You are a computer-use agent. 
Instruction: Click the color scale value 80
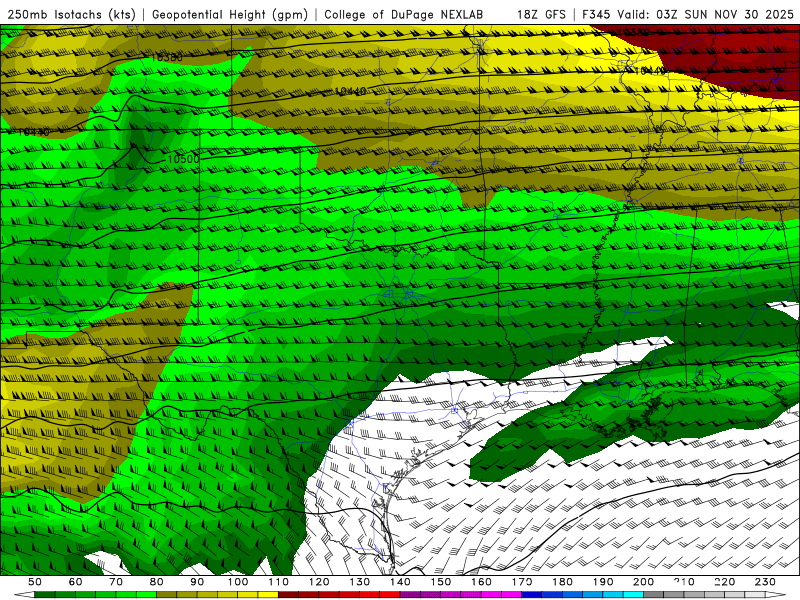(x=157, y=582)
